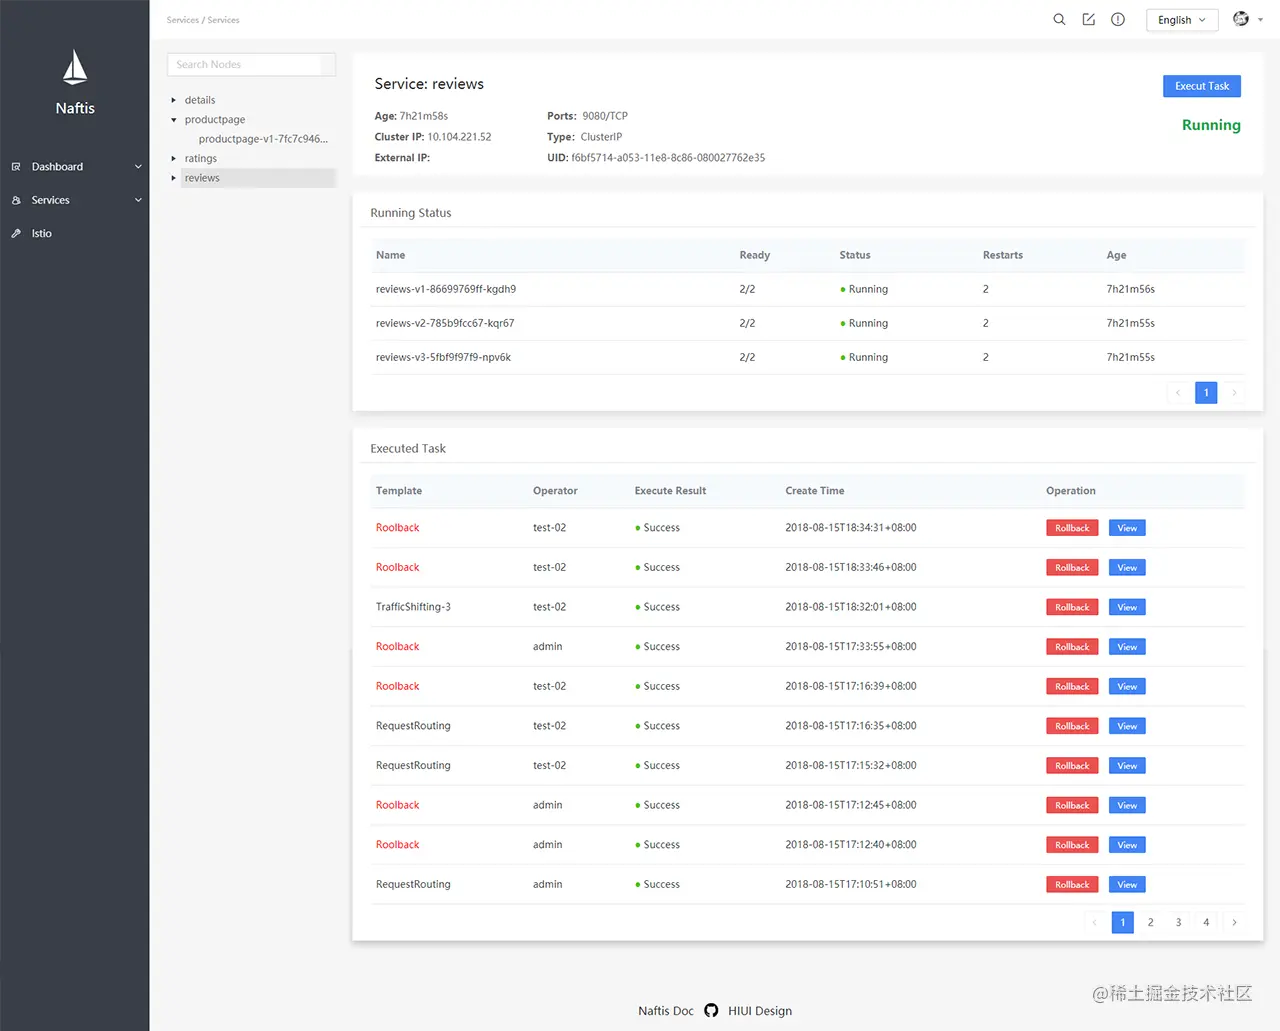Click the edit note icon in header
The height and width of the screenshot is (1031, 1280).
click(x=1089, y=19)
